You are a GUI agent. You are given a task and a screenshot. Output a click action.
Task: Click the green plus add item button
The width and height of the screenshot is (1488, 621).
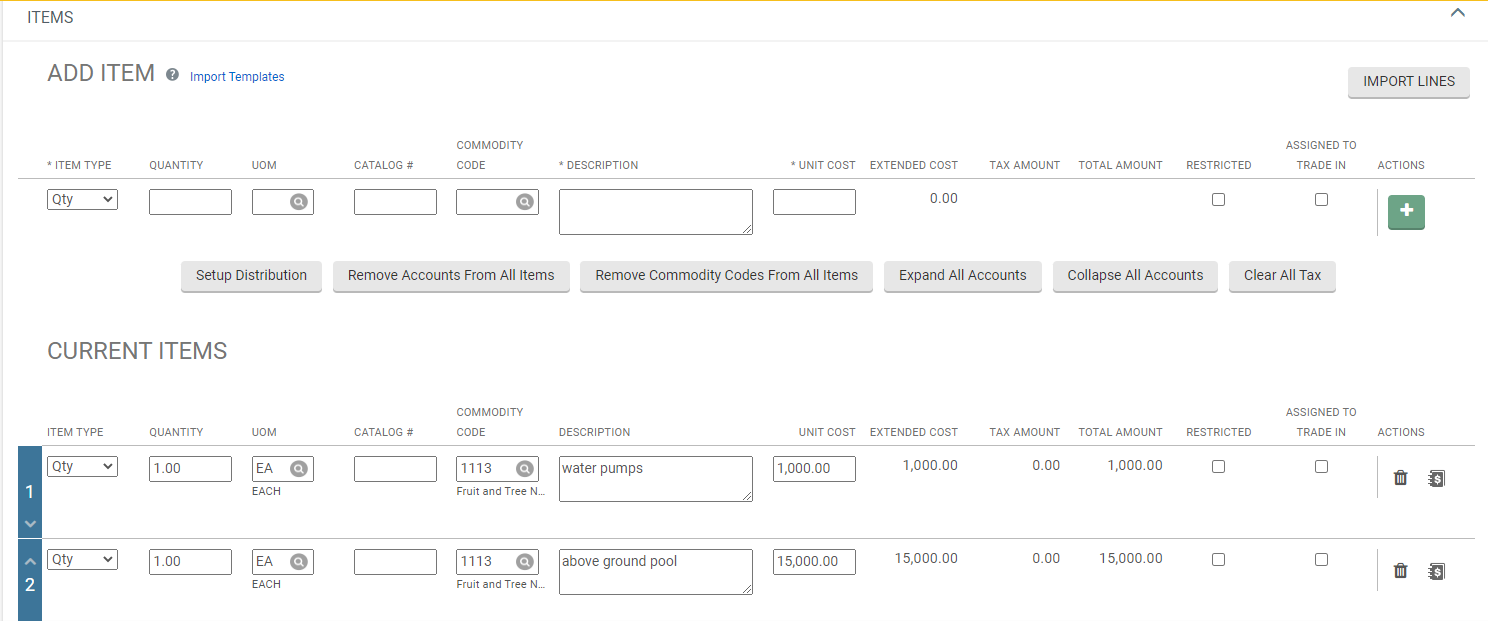tap(1406, 212)
